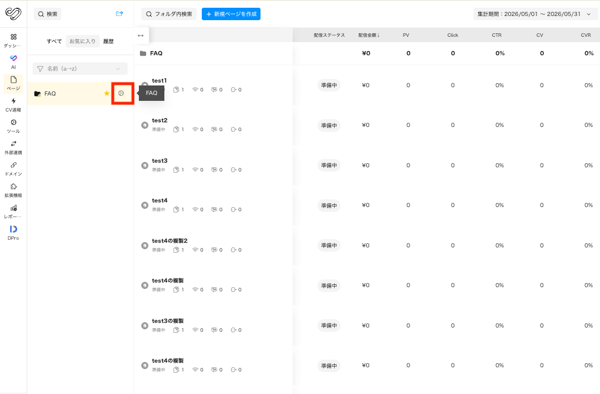The image size is (600, 394).
Task: Sort by 配信金額 column header
Action: tap(369, 35)
